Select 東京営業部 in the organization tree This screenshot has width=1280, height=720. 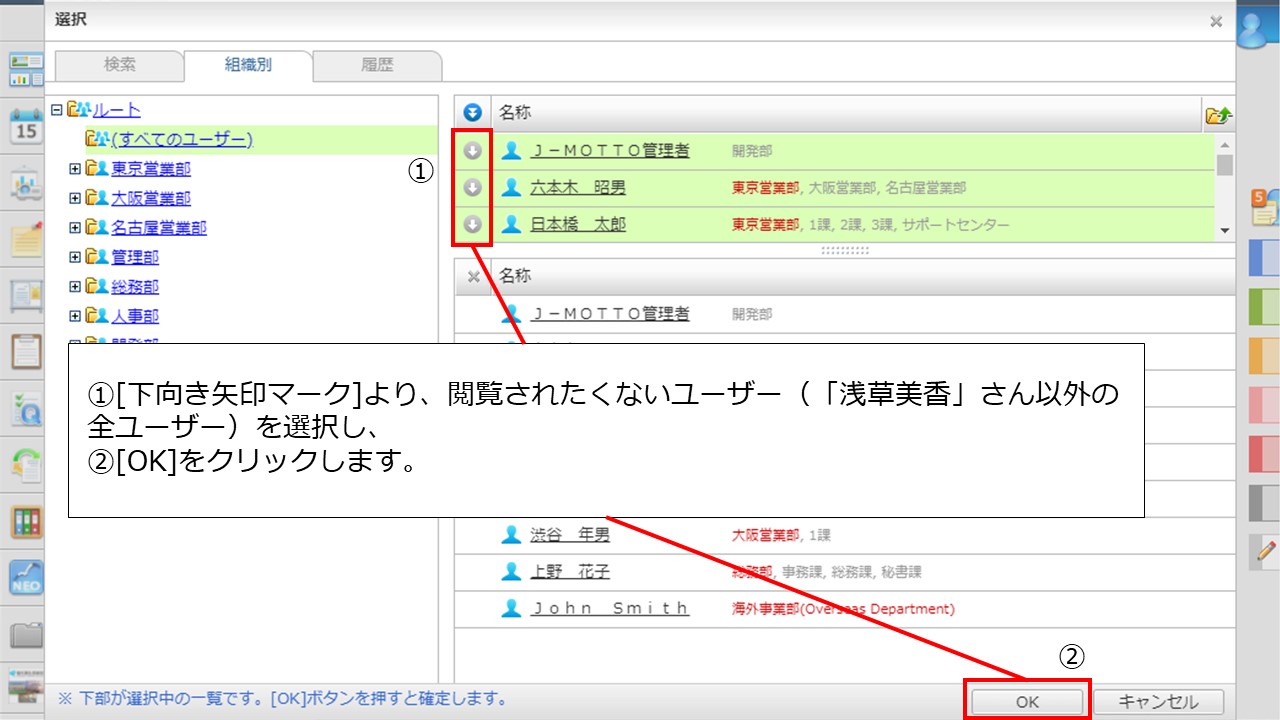coord(150,169)
